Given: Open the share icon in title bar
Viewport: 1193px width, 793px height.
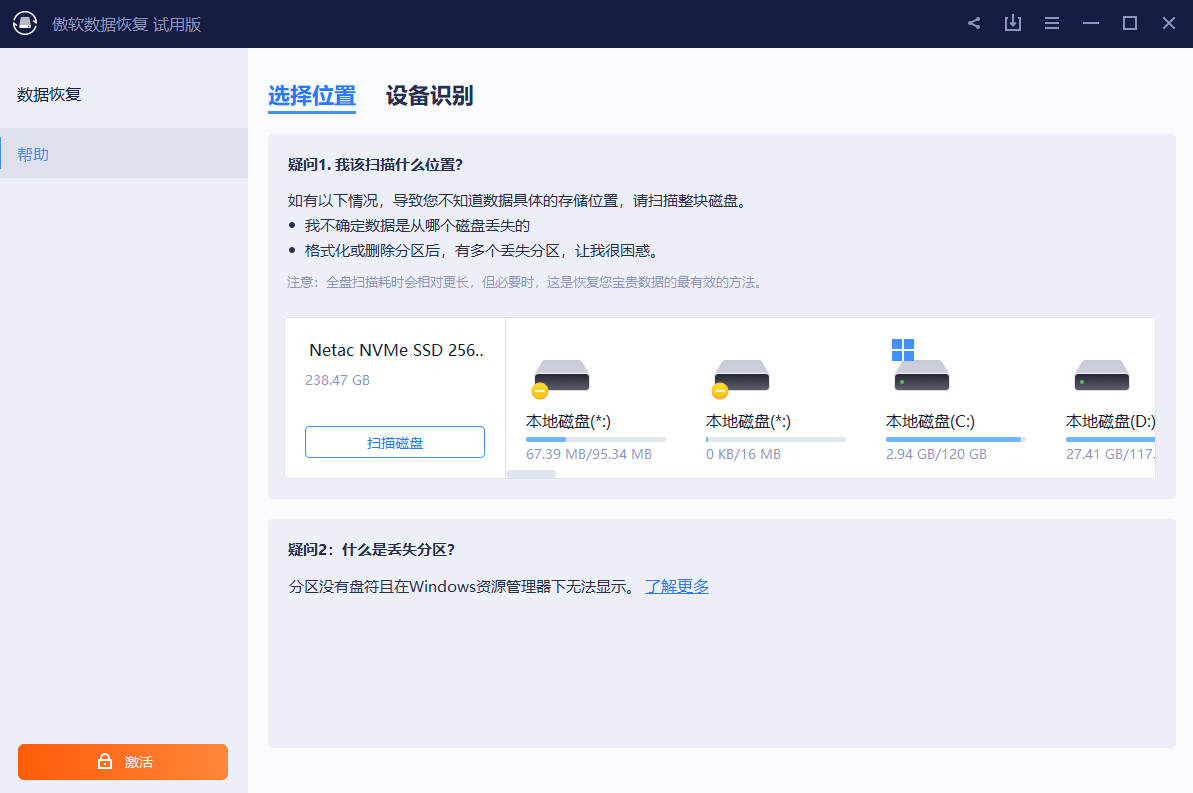Looking at the screenshot, I should (974, 24).
